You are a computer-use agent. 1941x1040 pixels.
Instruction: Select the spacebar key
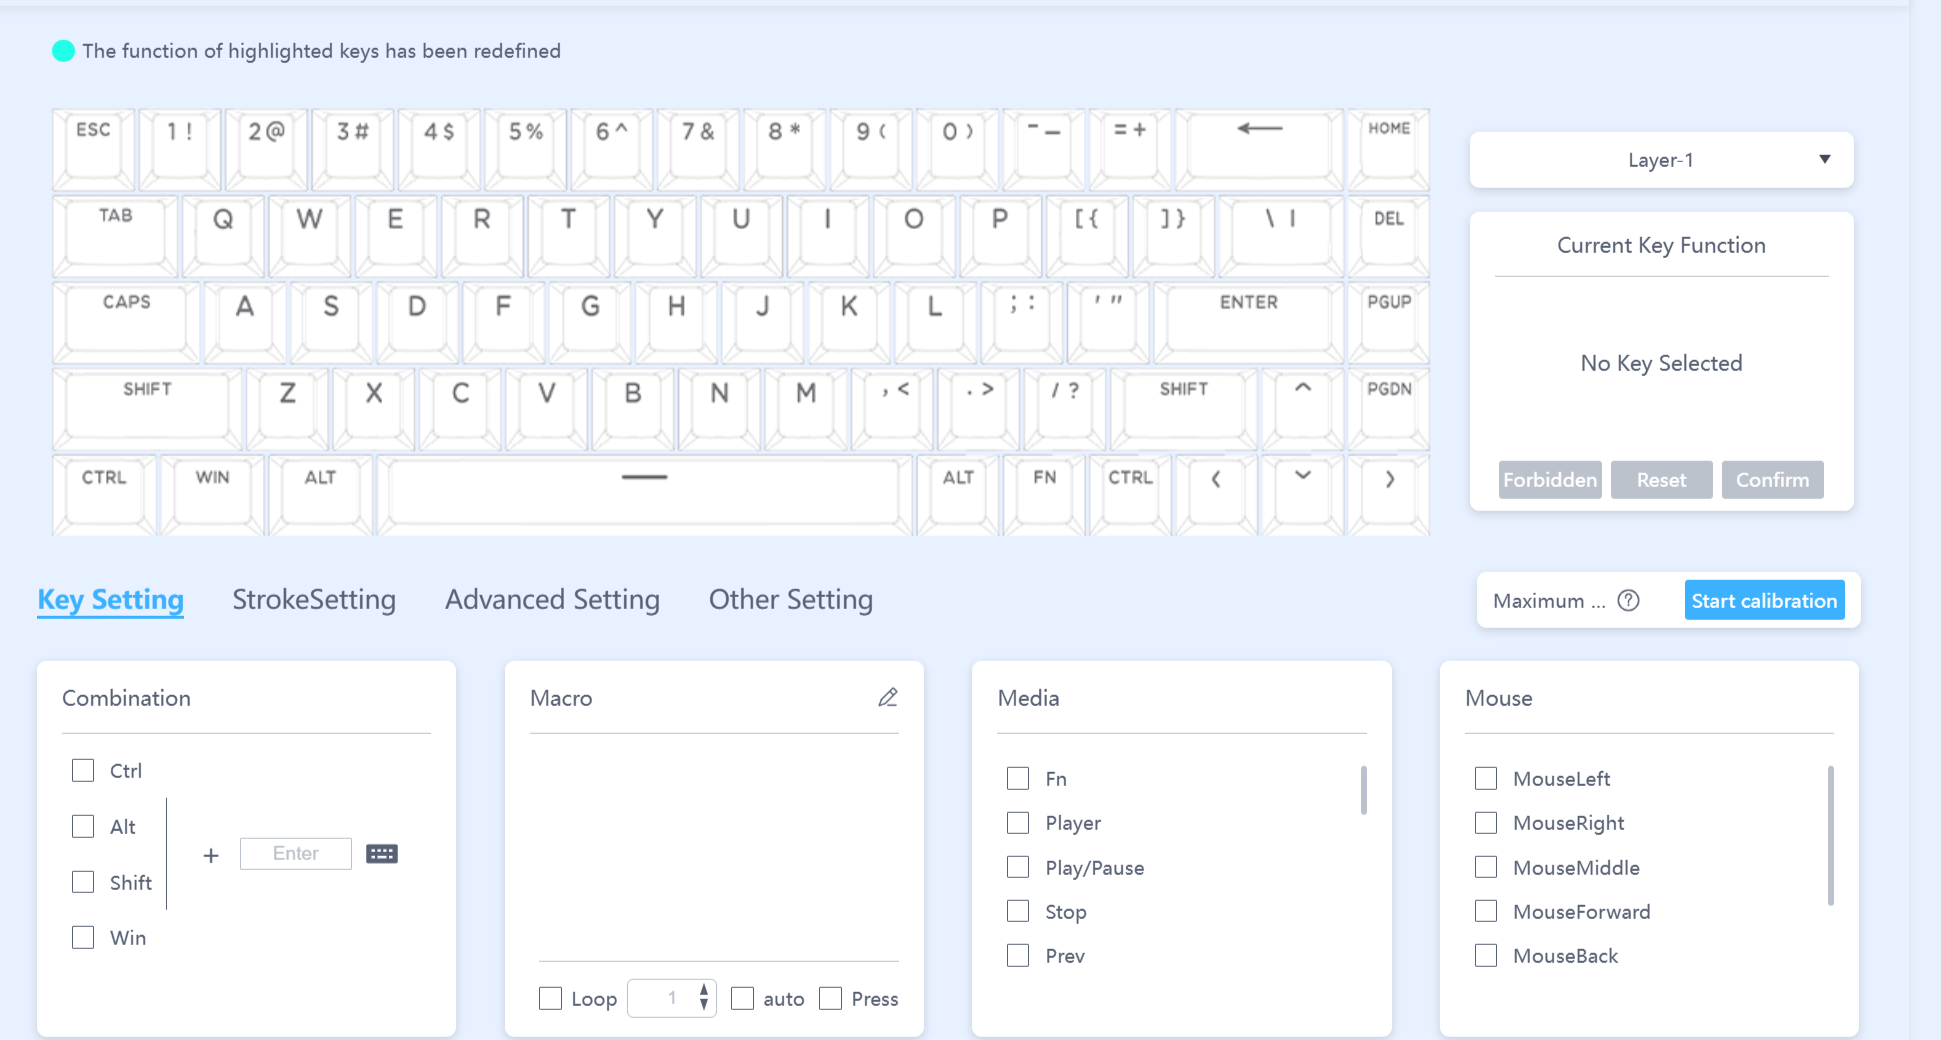tap(645, 496)
